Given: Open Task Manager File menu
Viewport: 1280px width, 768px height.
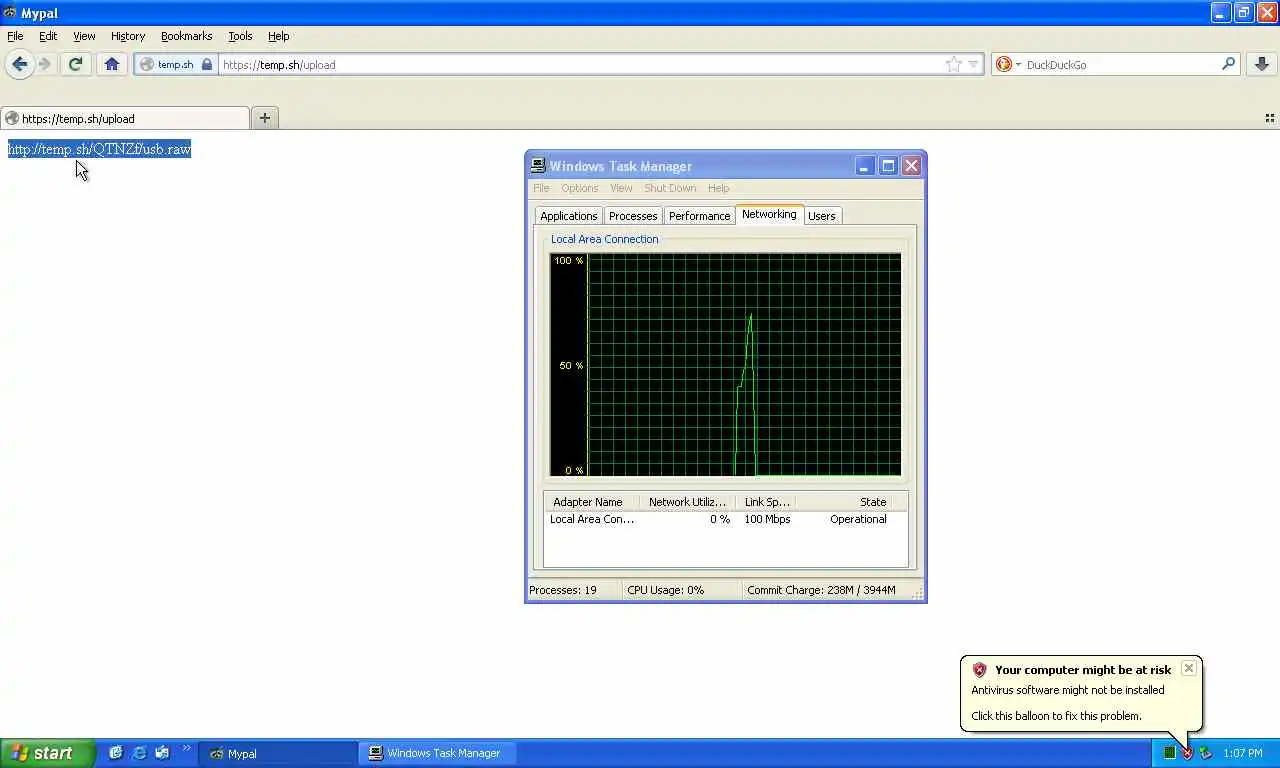Looking at the screenshot, I should 541,188.
